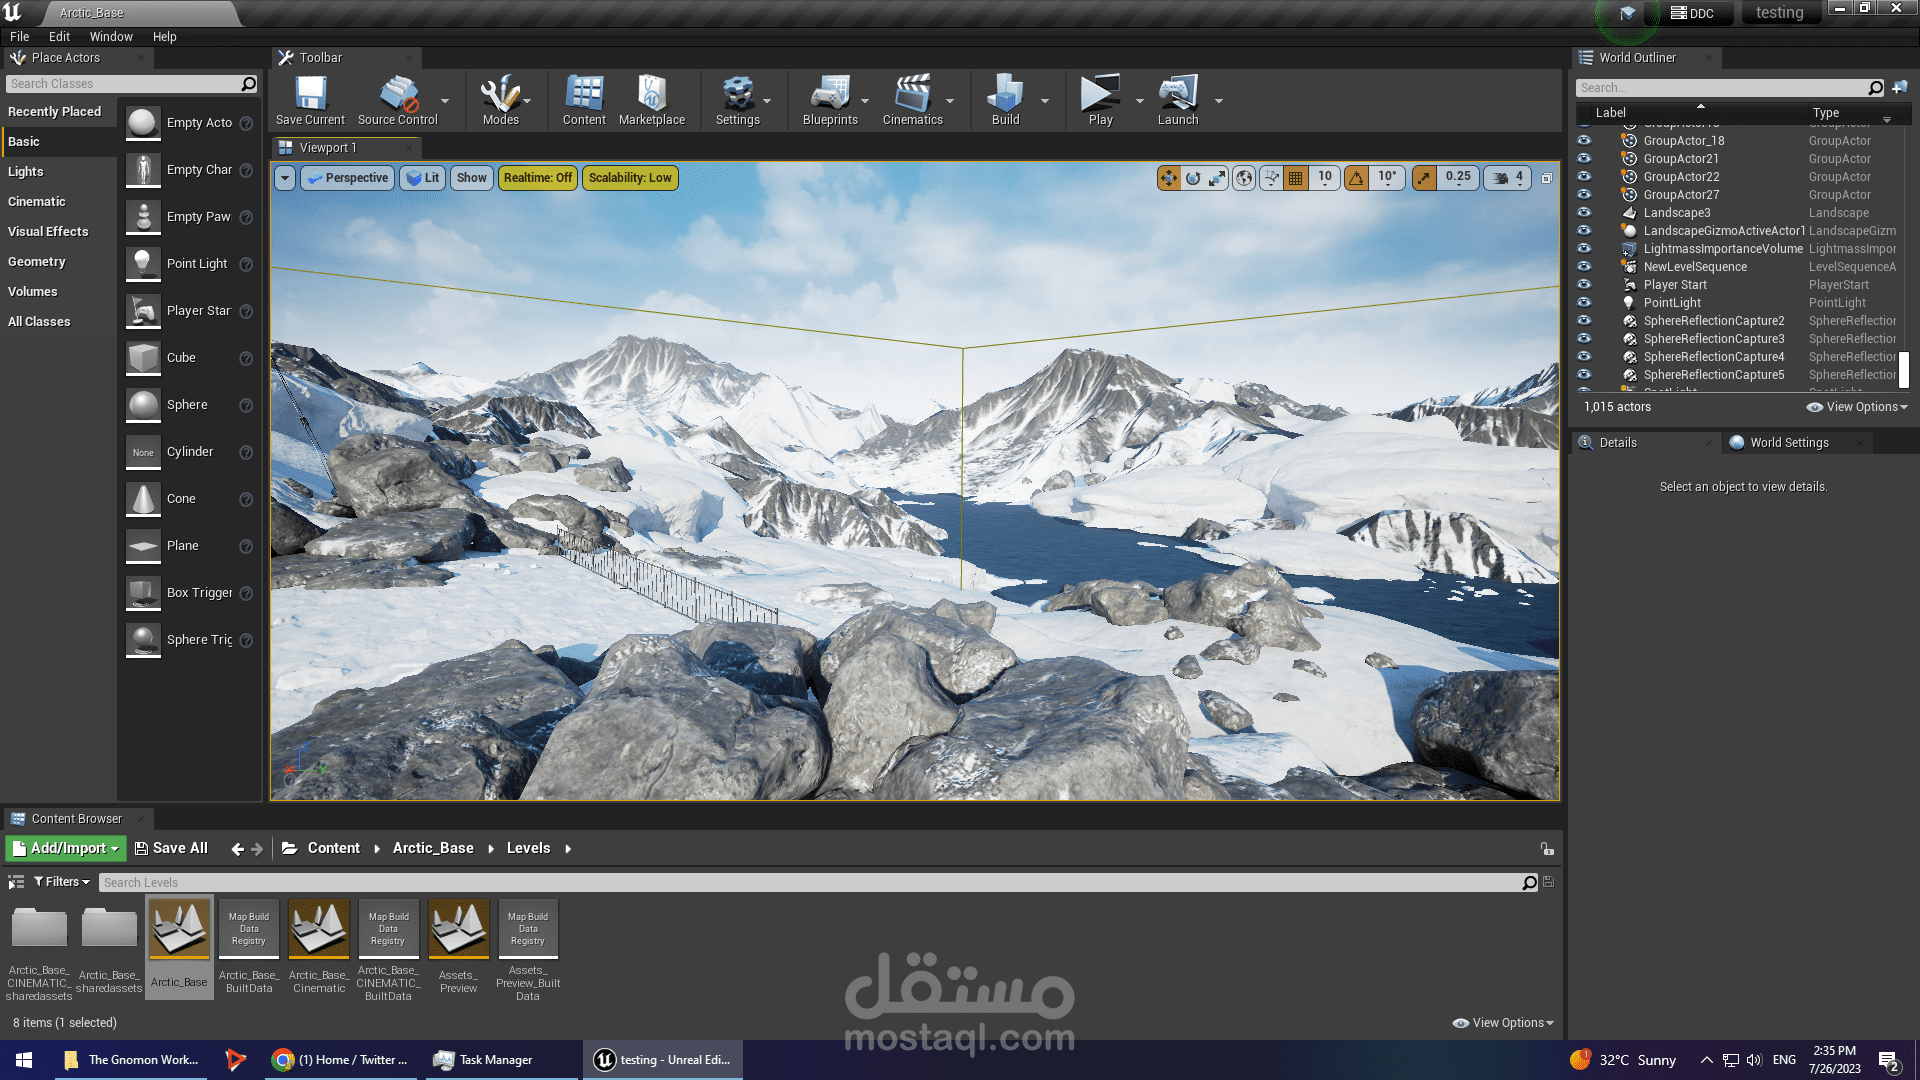Open the Perspective view mode dropdown

pos(347,178)
